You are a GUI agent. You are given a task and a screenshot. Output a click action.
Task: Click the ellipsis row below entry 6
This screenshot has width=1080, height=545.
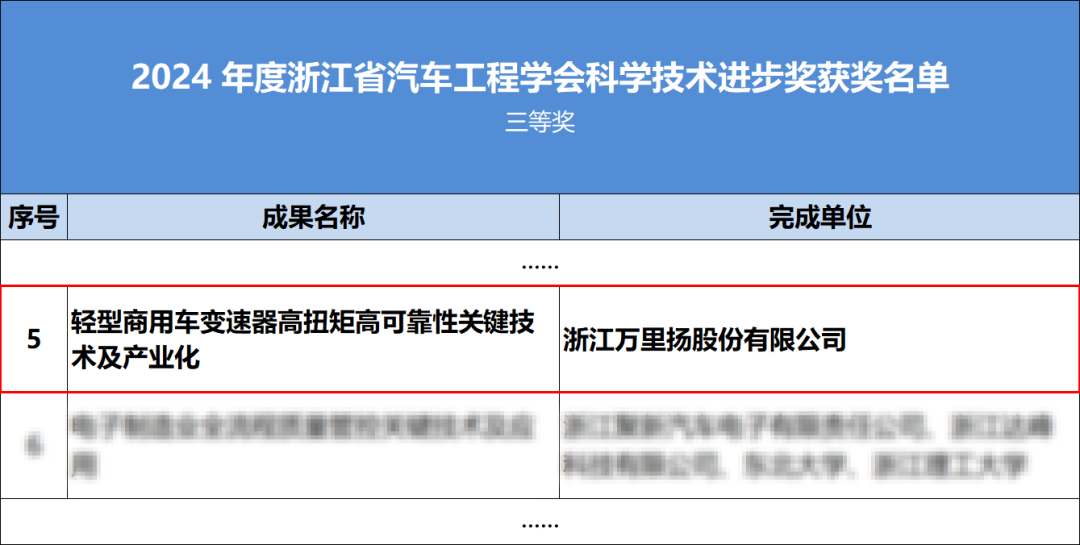pyautogui.click(x=540, y=522)
